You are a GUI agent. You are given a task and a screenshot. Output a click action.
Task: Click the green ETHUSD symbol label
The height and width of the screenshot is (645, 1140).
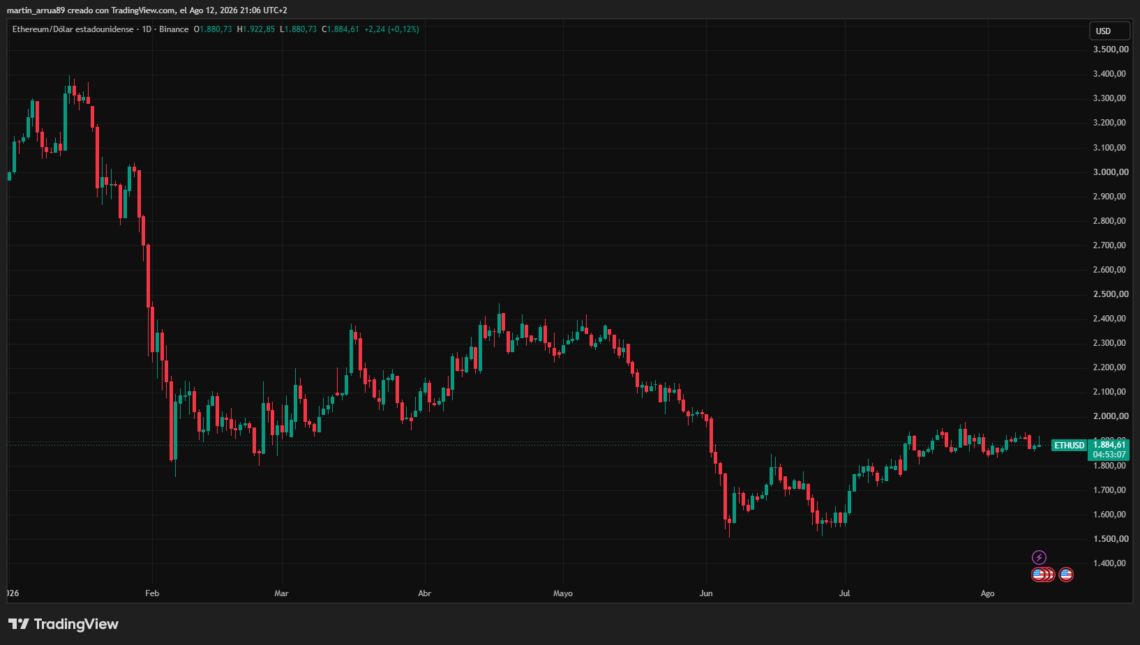[1069, 445]
